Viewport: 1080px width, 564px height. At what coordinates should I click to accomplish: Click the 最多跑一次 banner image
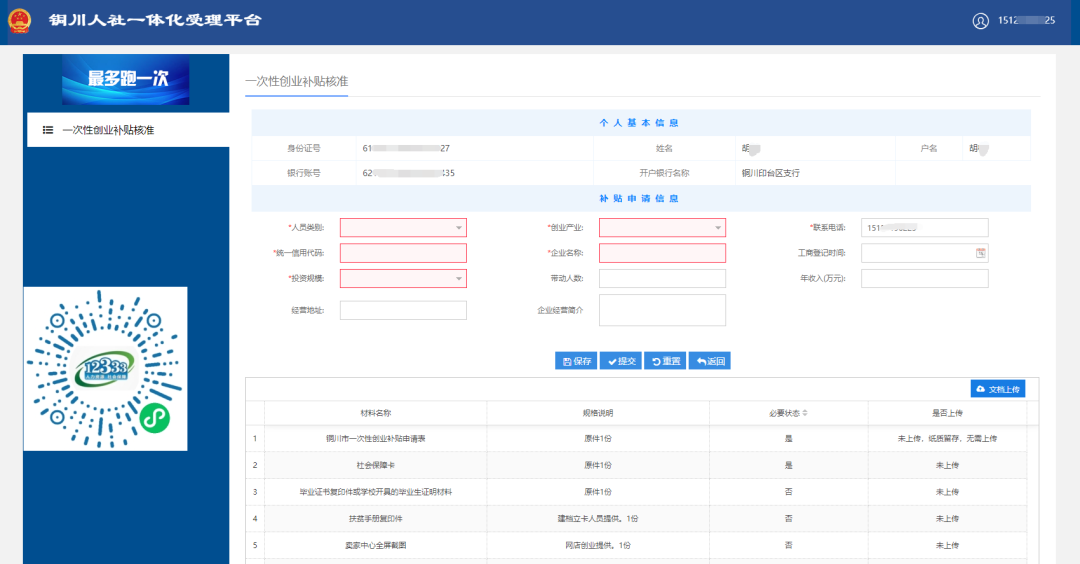tap(125, 80)
